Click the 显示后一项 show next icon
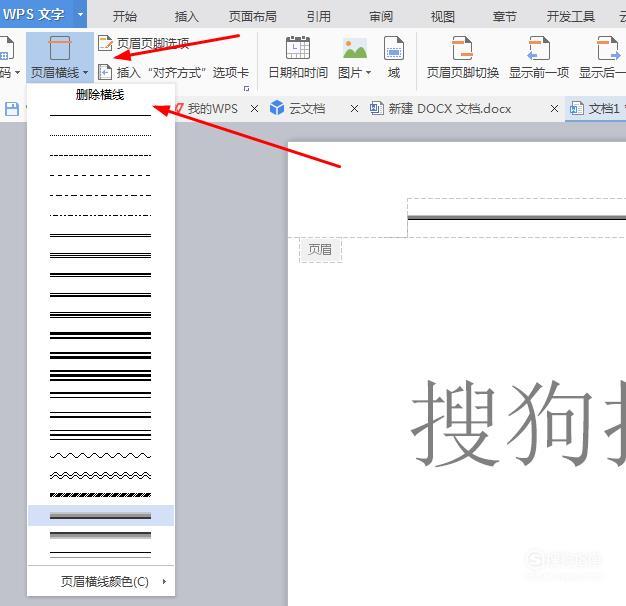 point(608,48)
